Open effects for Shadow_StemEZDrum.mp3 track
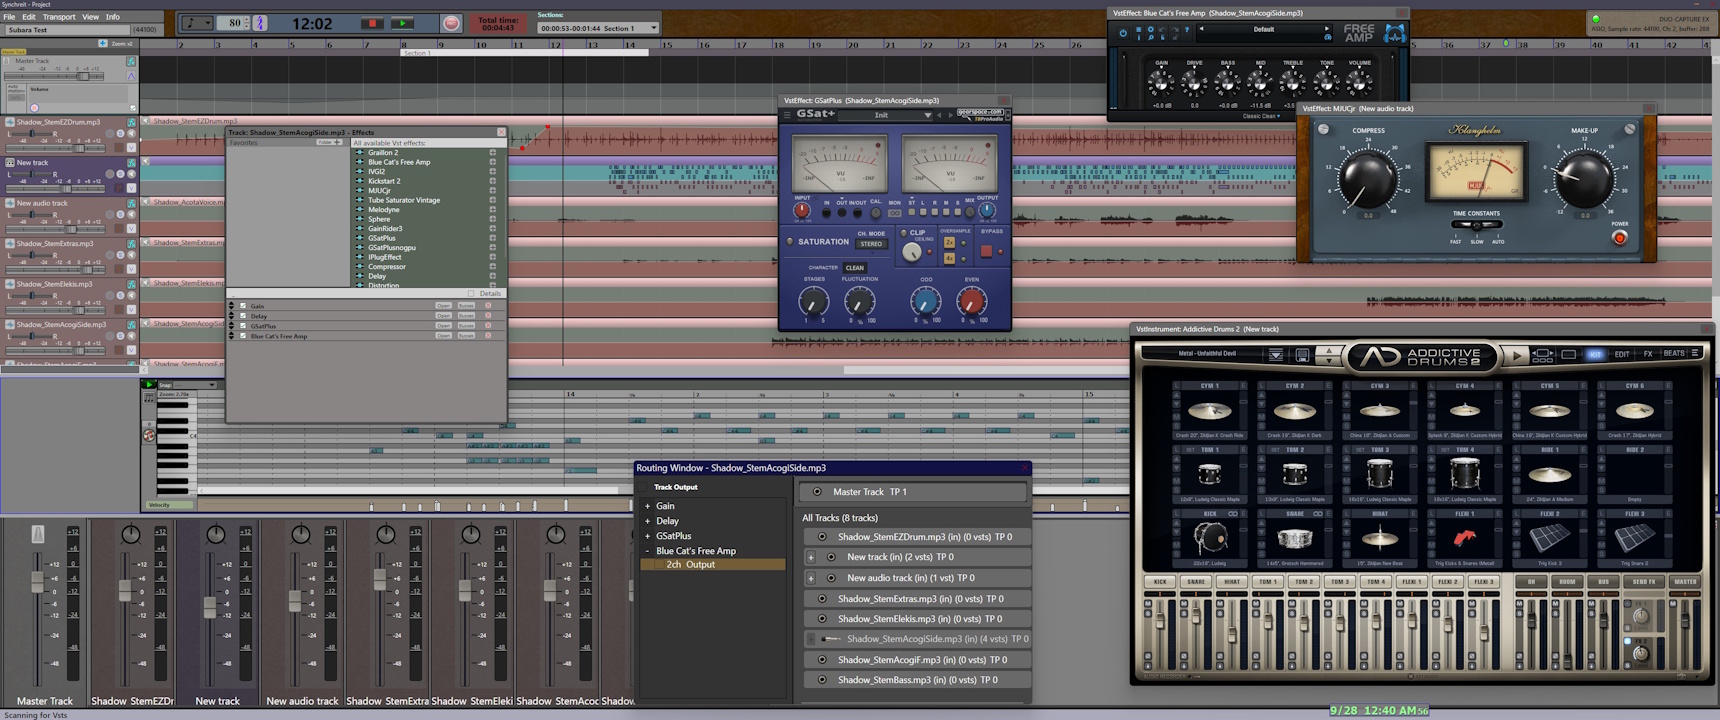Viewport: 1720px width, 720px height. point(131,122)
